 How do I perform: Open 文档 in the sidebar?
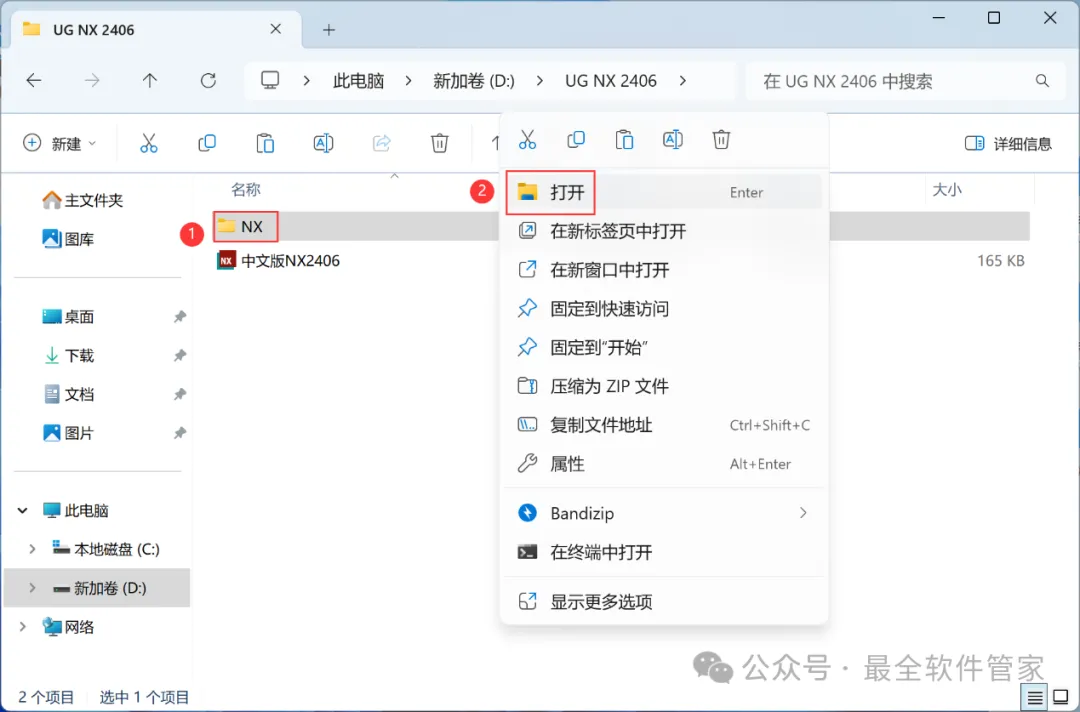pos(68,395)
